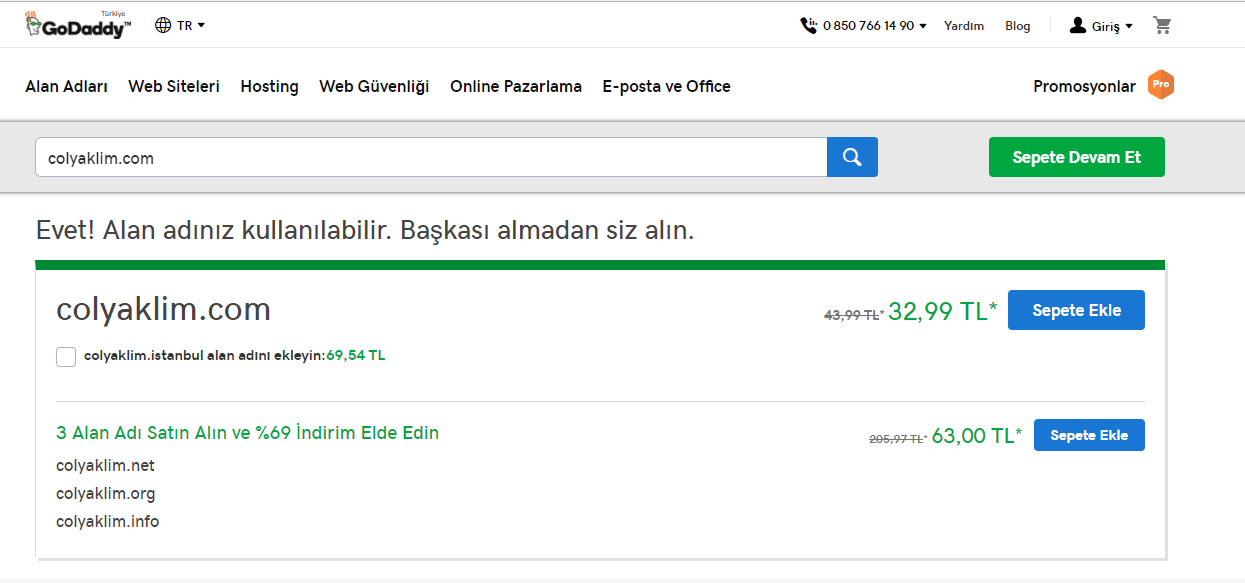Open the Promosyonlar link
The image size is (1245, 583).
1084,86
